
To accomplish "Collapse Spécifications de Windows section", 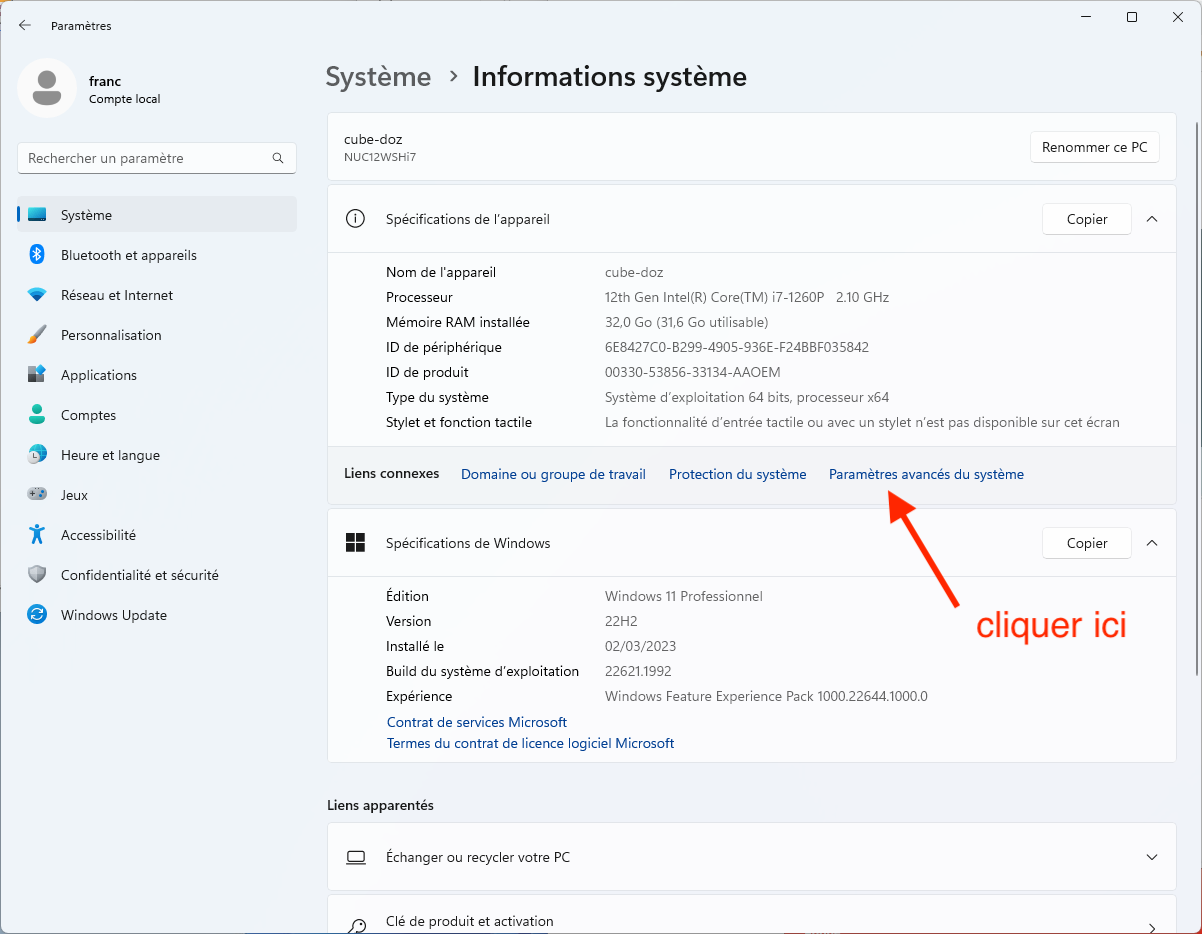I will (x=1152, y=543).
